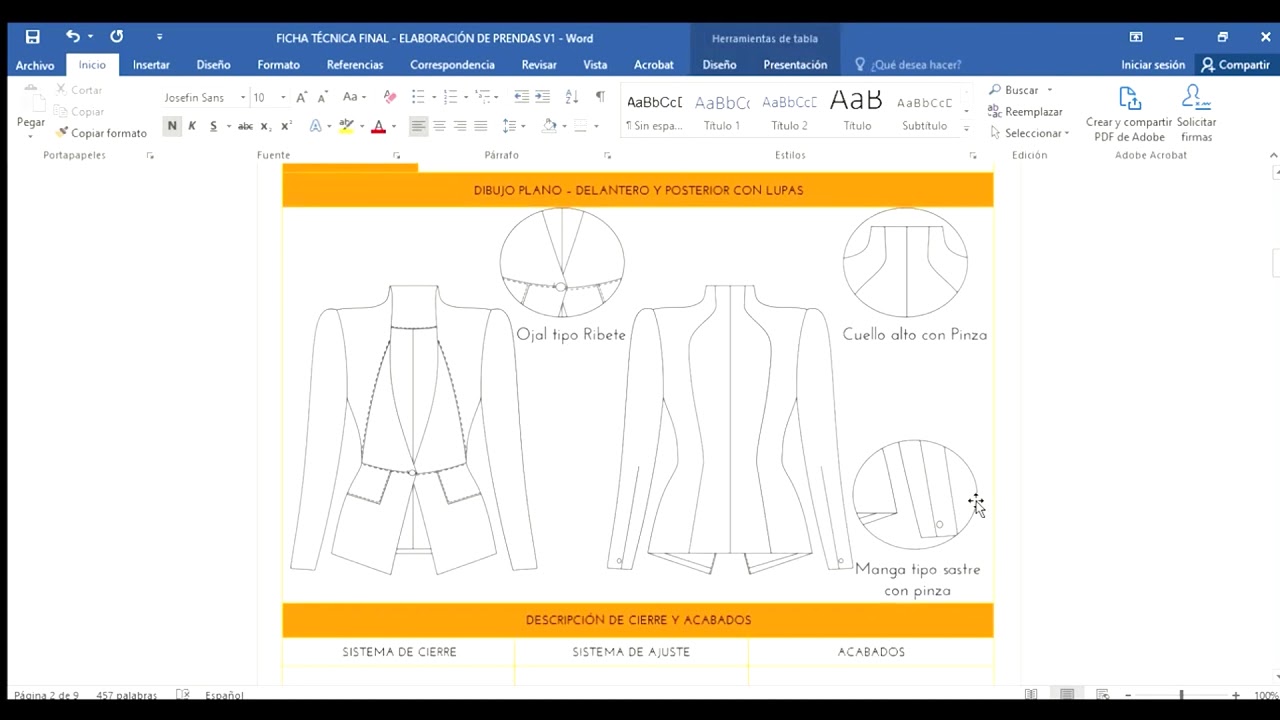Toggle show paragraph marks
1280x720 pixels.
click(600, 97)
